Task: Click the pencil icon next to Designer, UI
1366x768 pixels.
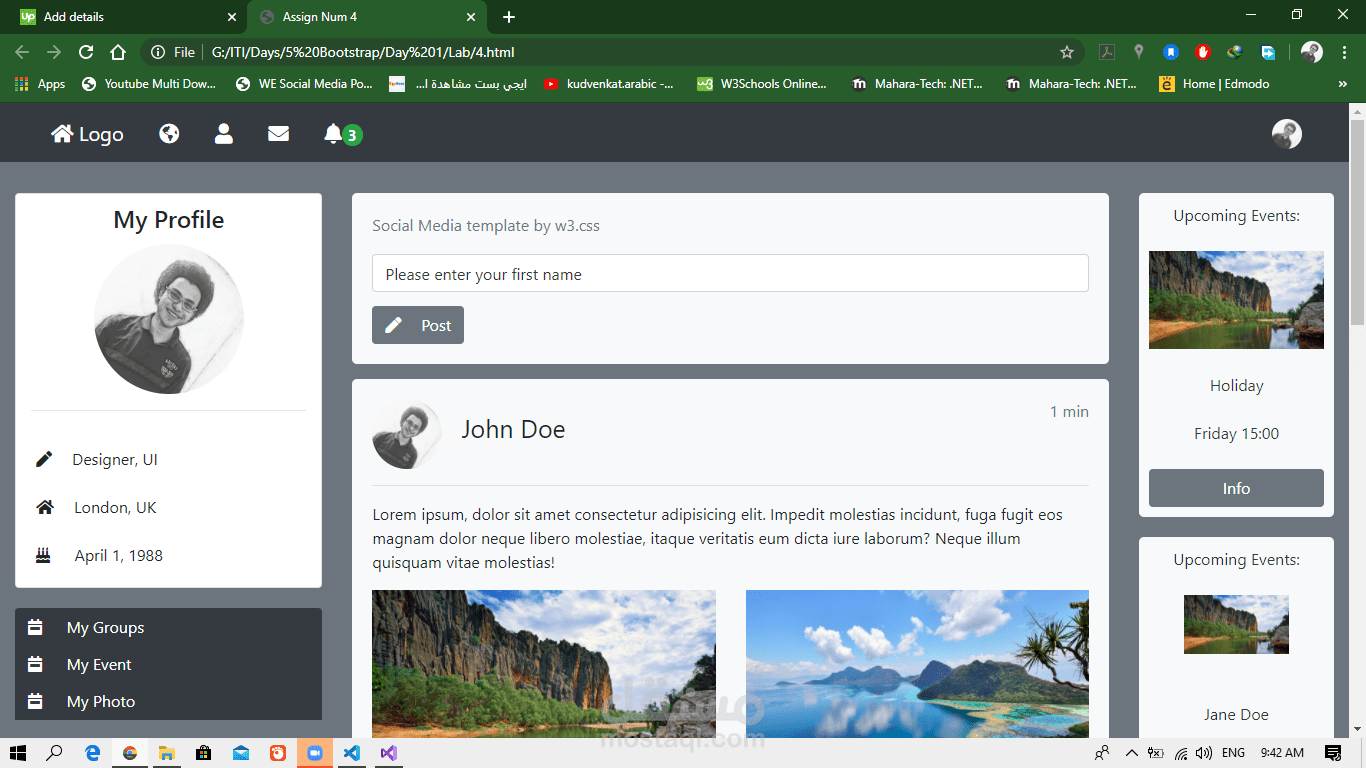Action: tap(44, 459)
